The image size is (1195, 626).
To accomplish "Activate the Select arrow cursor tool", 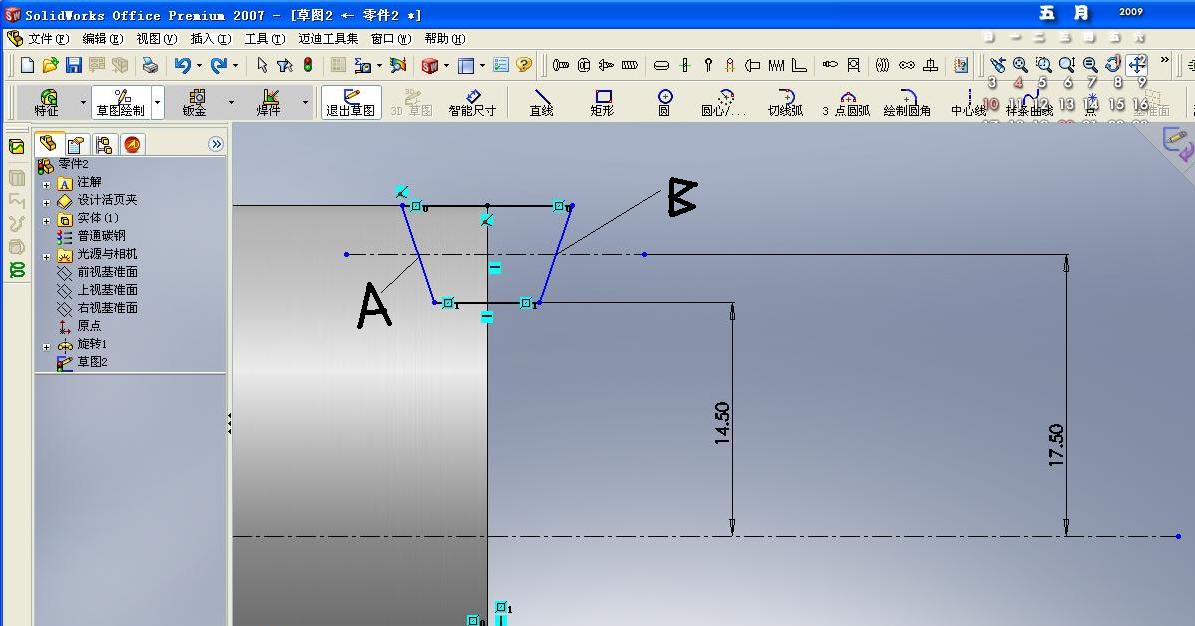I will coord(262,66).
